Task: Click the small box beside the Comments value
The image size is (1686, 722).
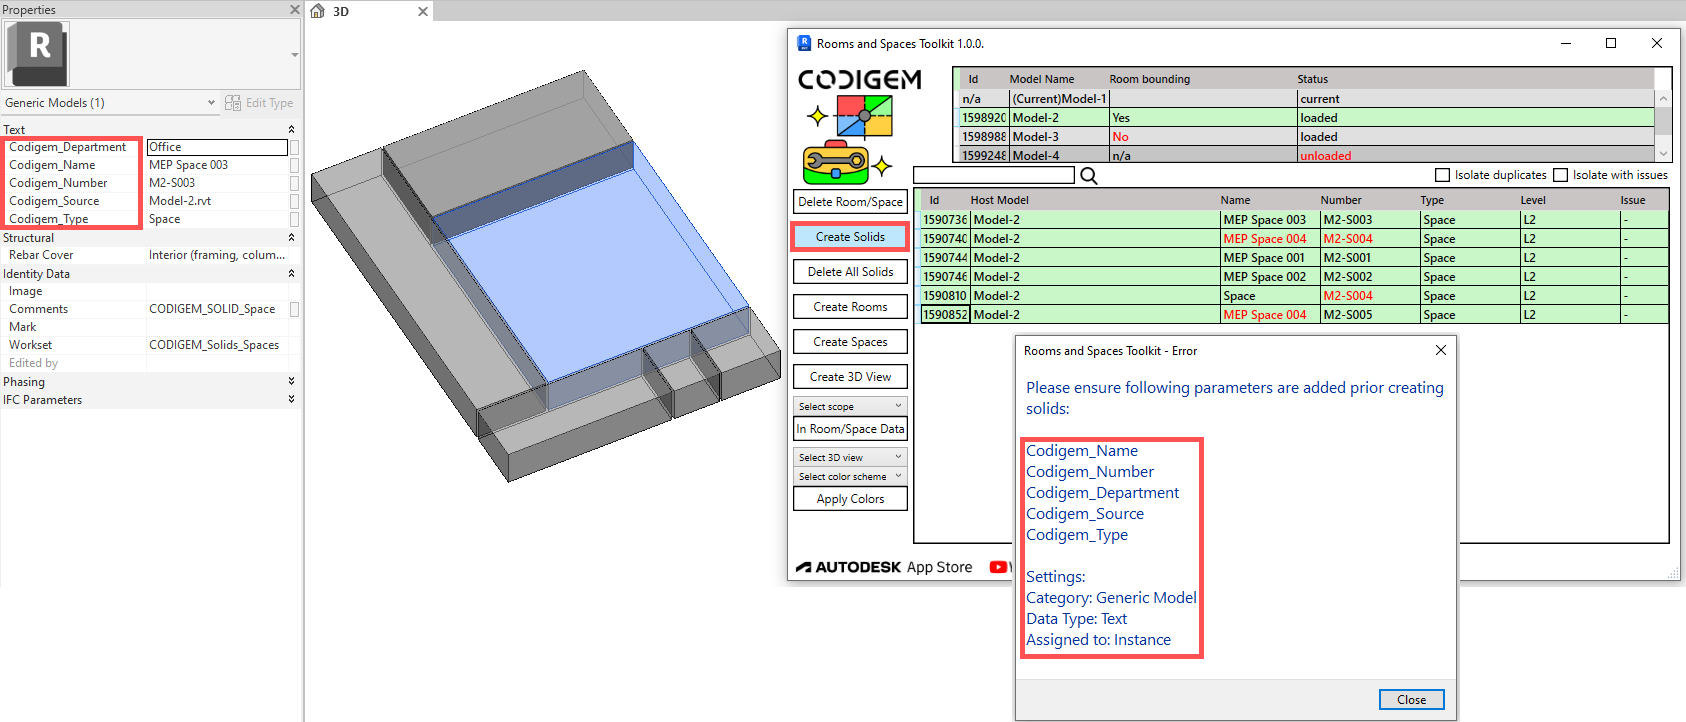Action: pos(294,309)
